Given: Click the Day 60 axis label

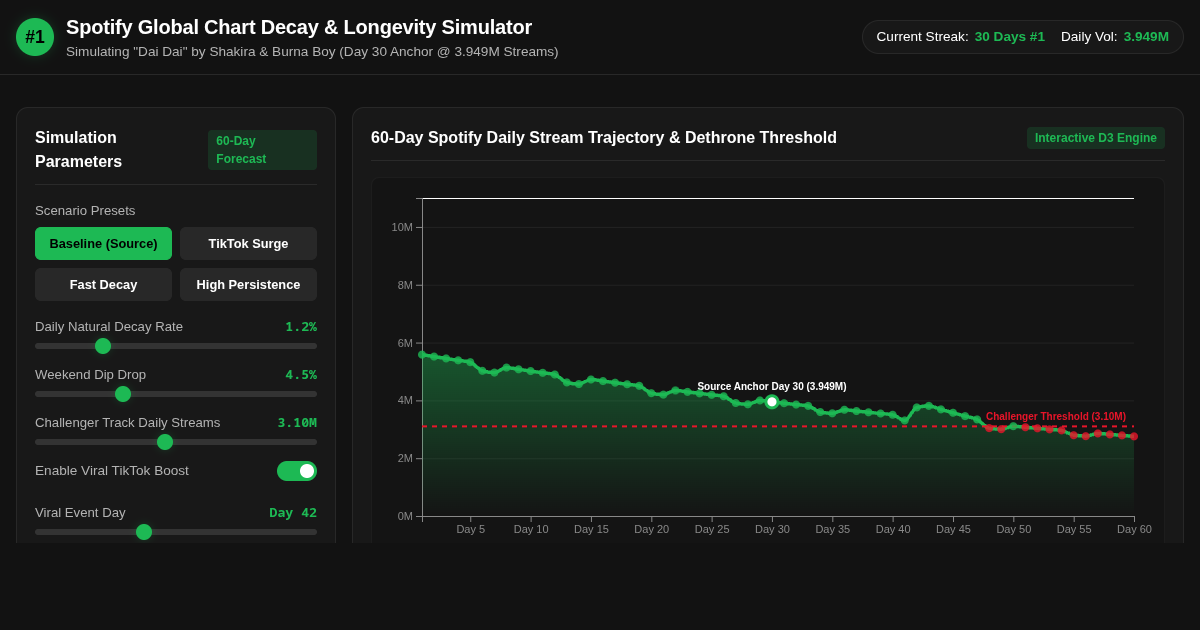Looking at the screenshot, I should click(1134, 529).
